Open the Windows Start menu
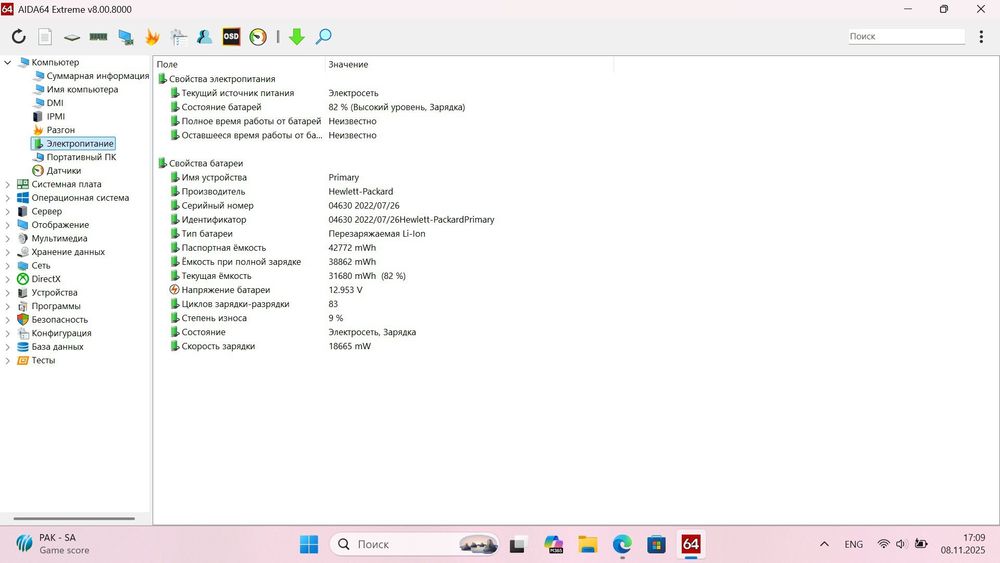 [309, 545]
